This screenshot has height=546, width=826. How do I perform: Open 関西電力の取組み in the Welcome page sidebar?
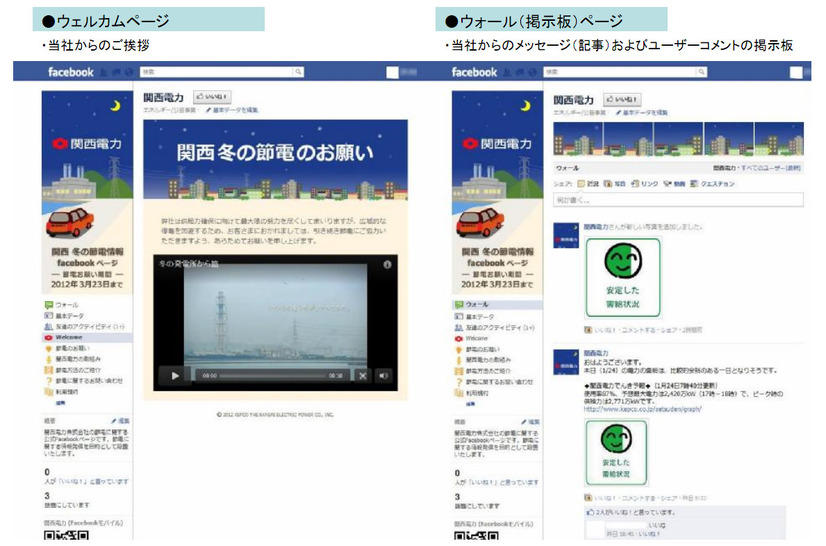(x=72, y=359)
